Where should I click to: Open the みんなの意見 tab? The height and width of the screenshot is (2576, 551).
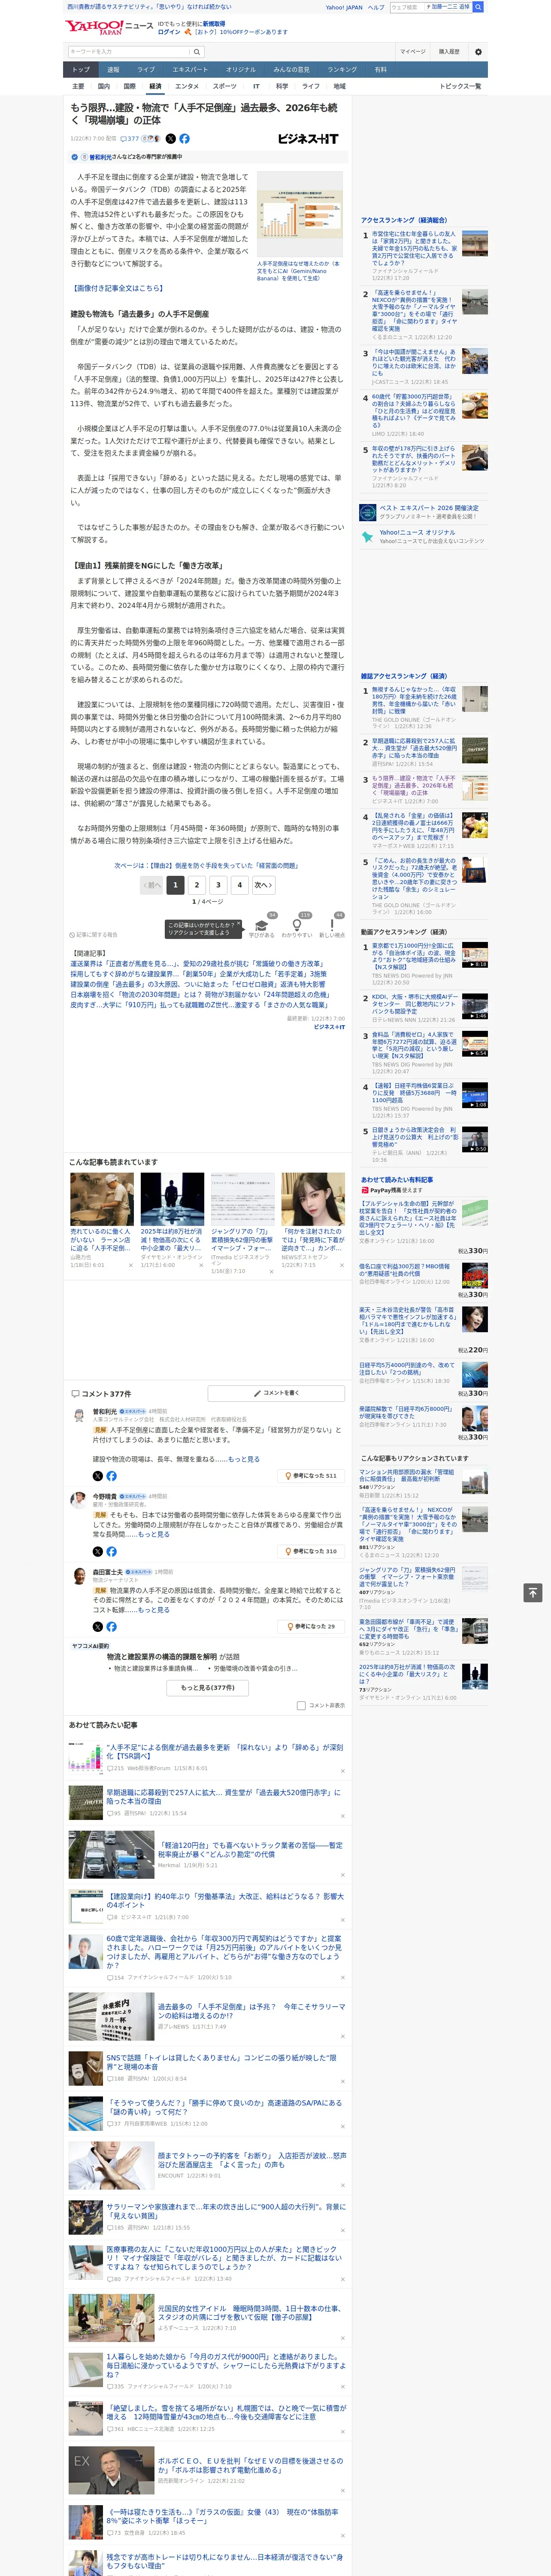point(291,70)
